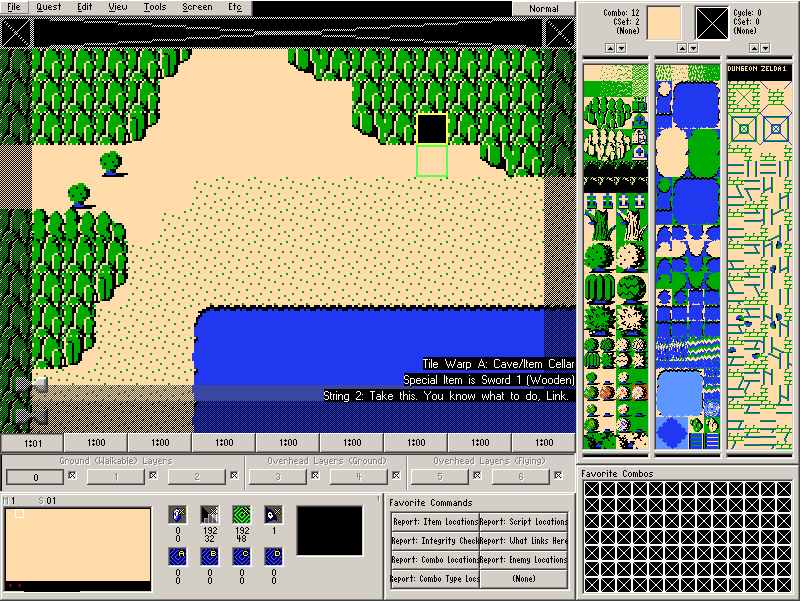Select Warp Return square B

tap(210, 557)
